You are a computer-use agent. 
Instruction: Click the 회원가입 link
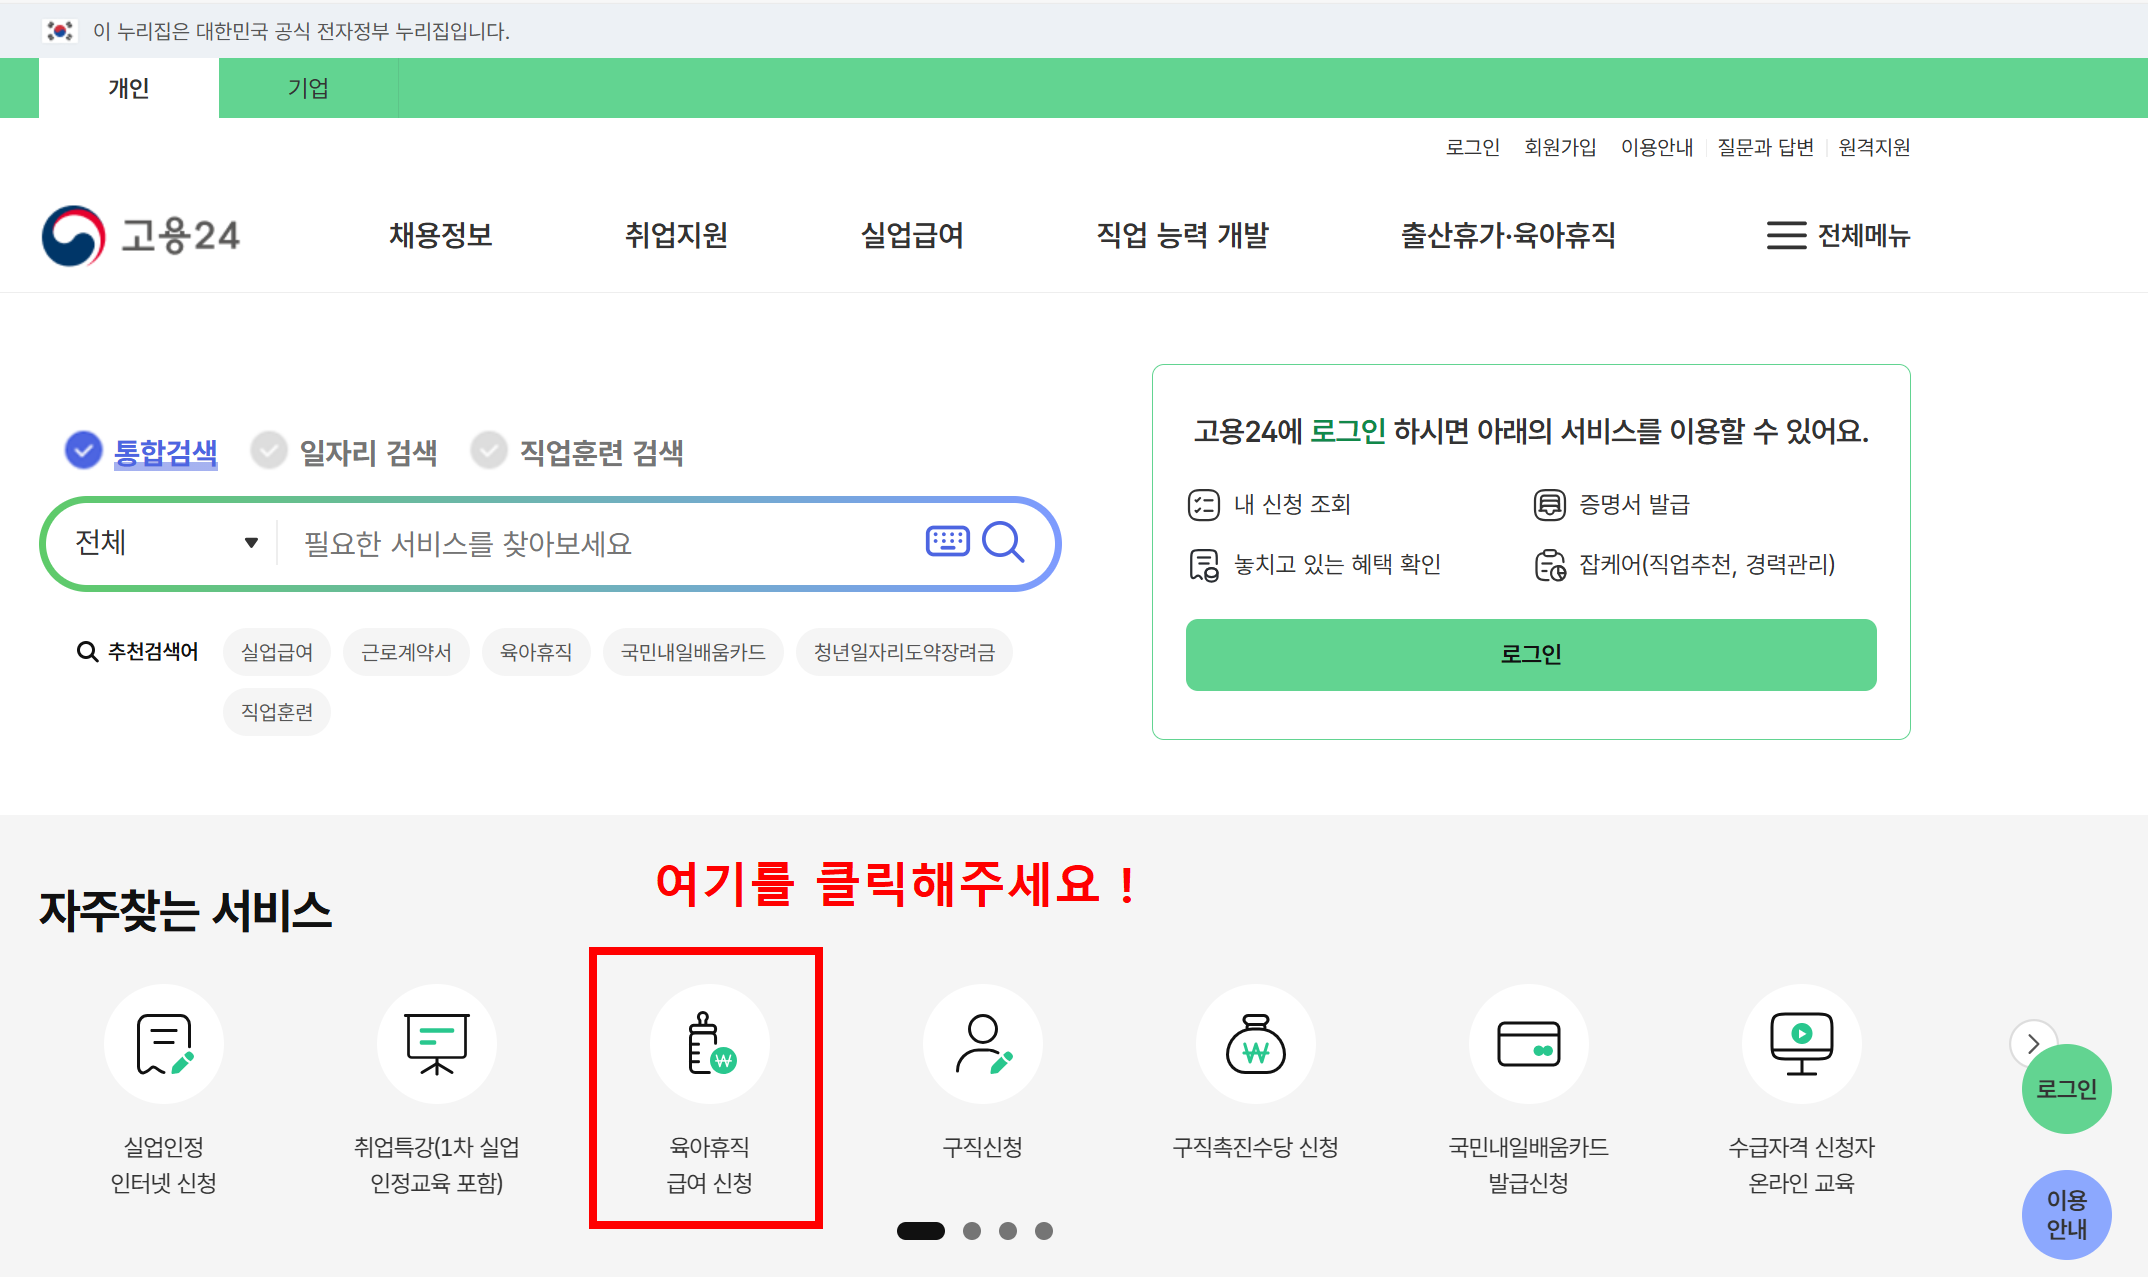pyautogui.click(x=1560, y=147)
